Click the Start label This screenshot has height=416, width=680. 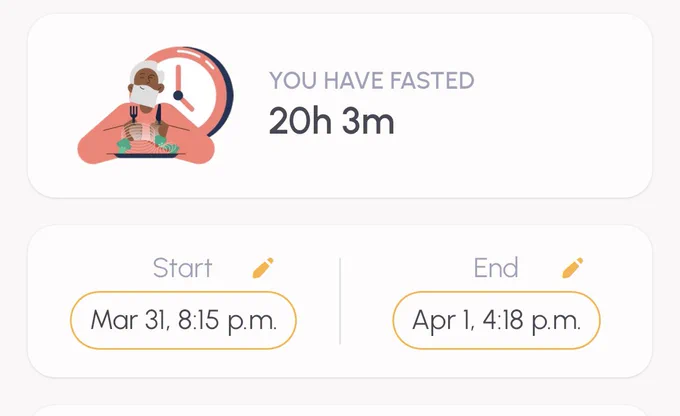[183, 268]
